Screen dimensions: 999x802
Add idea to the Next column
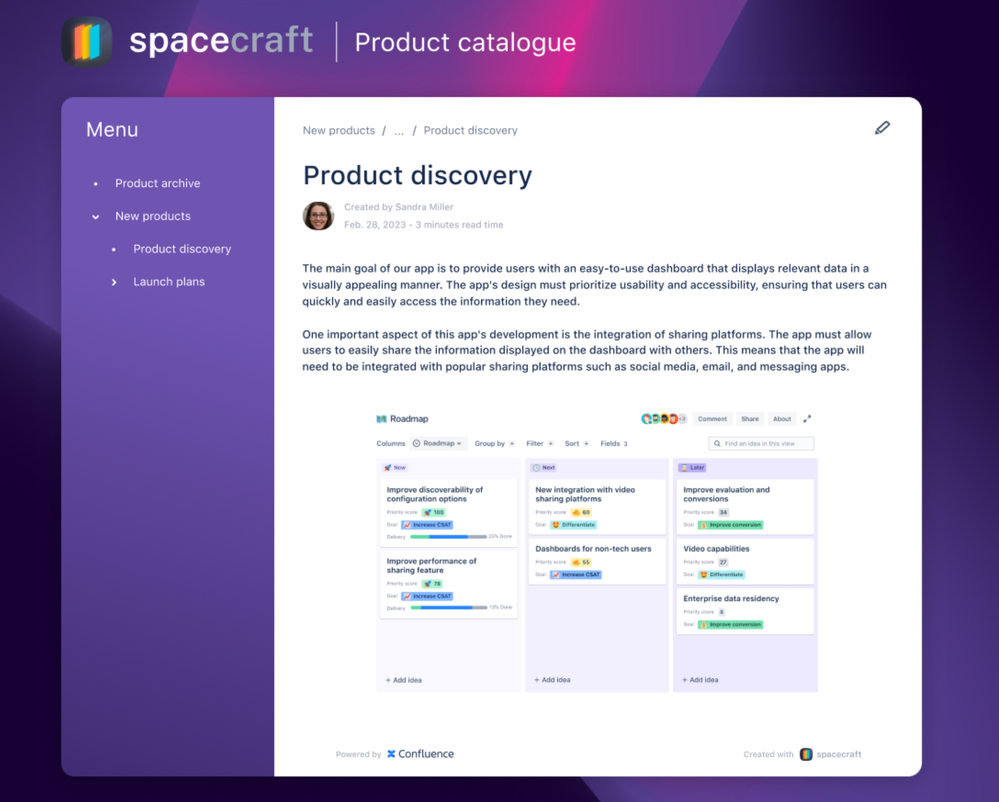[x=552, y=680]
